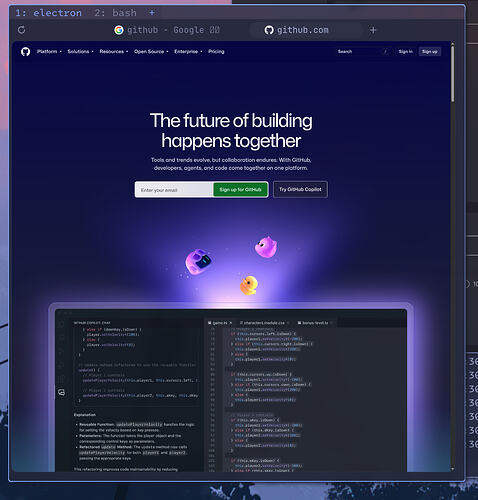
Task: Click the Copilot chat icon in editor sidebar
Action: pyautogui.click(x=61, y=392)
